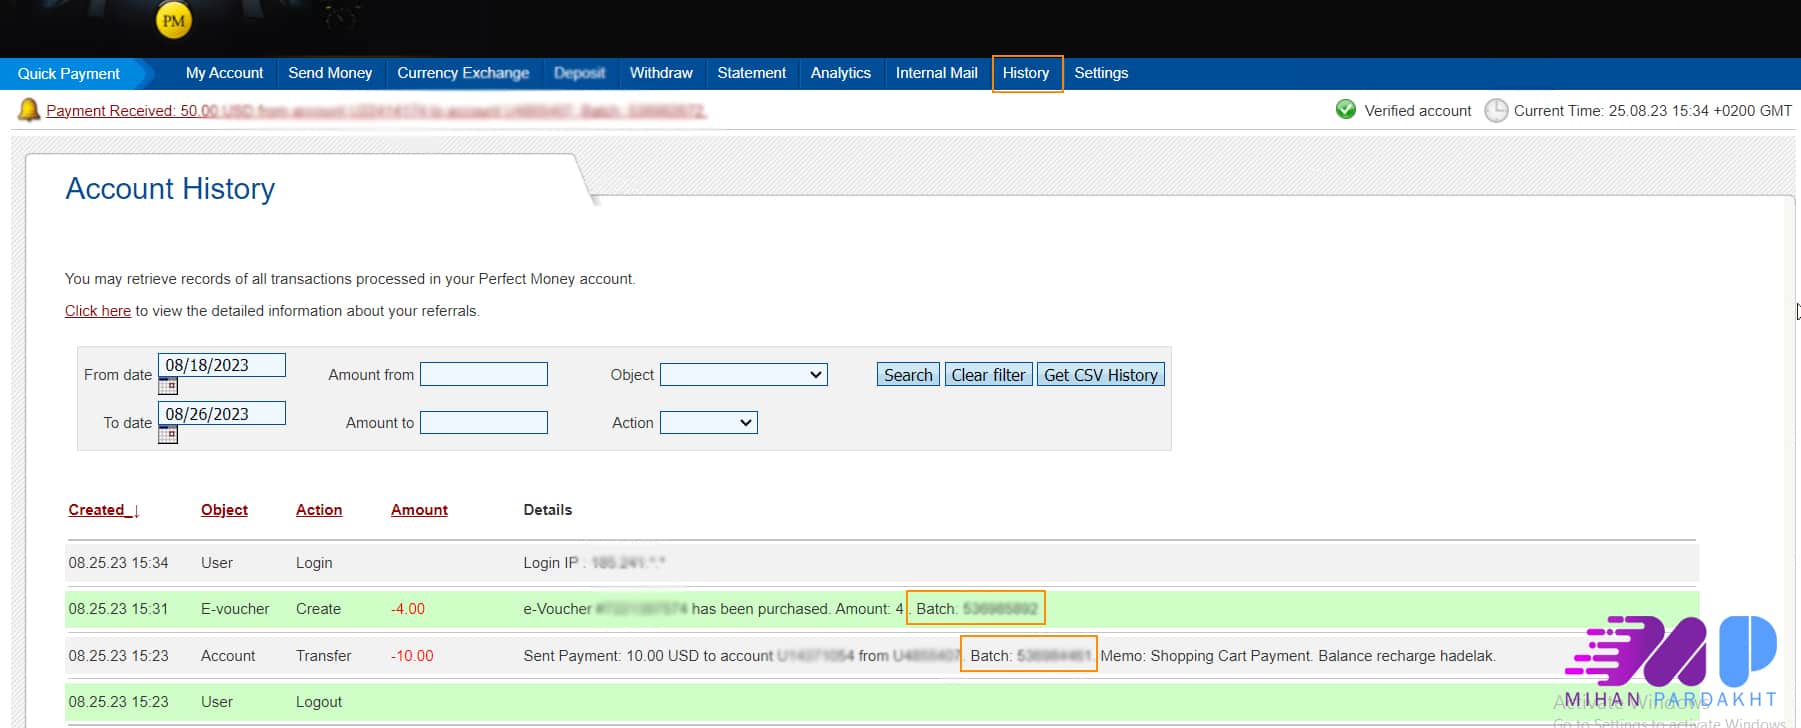Focus the Amount to input field
Screen dimensions: 1801x728
pos(484,423)
